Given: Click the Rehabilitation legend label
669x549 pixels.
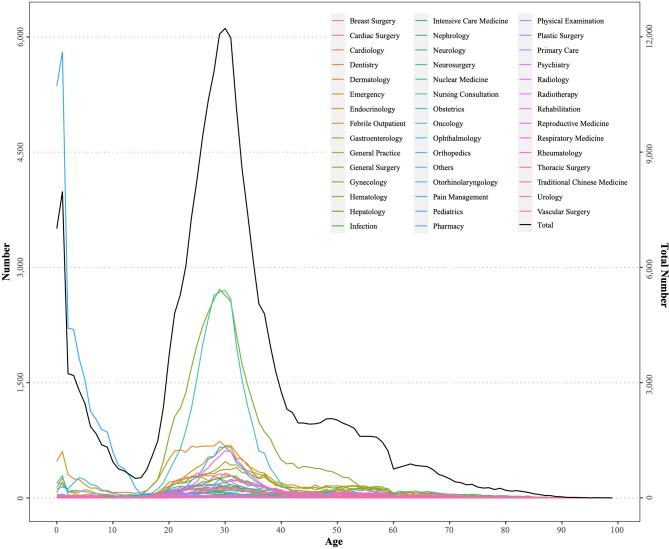Looking at the screenshot, I should [558, 109].
